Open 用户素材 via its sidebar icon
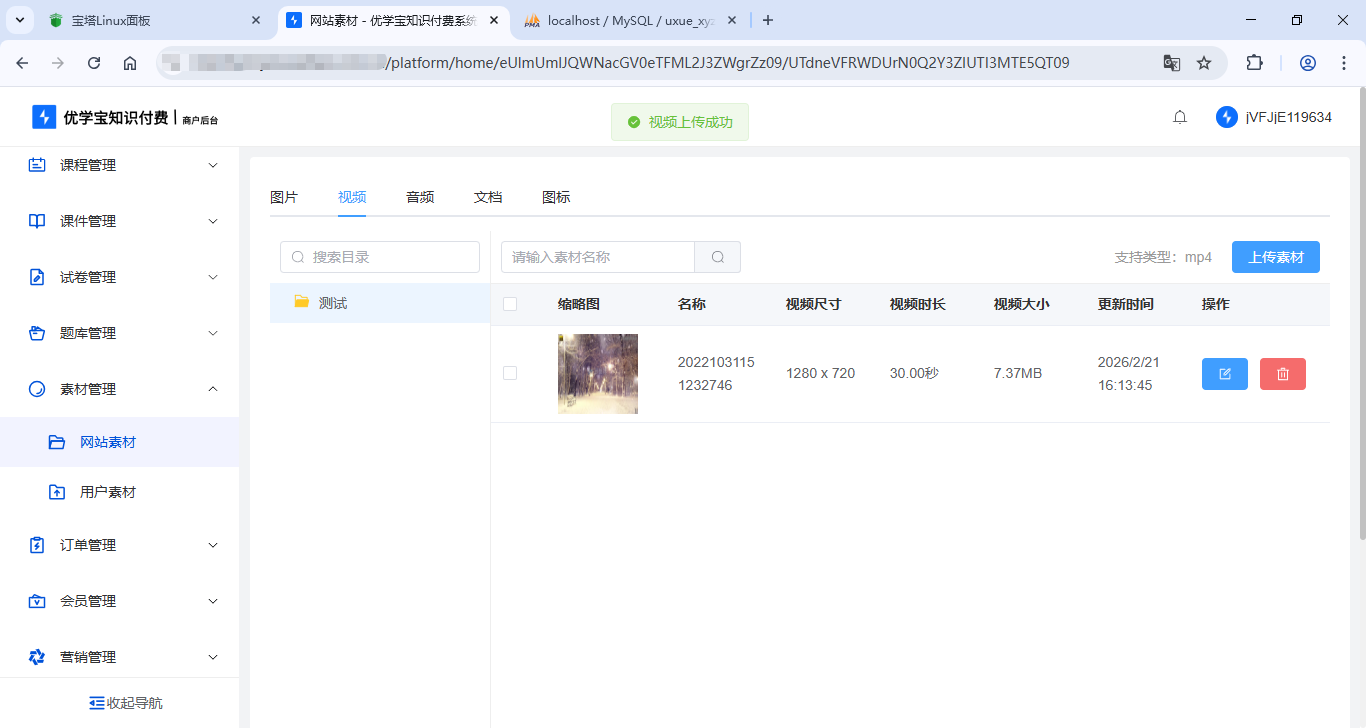 (x=57, y=491)
